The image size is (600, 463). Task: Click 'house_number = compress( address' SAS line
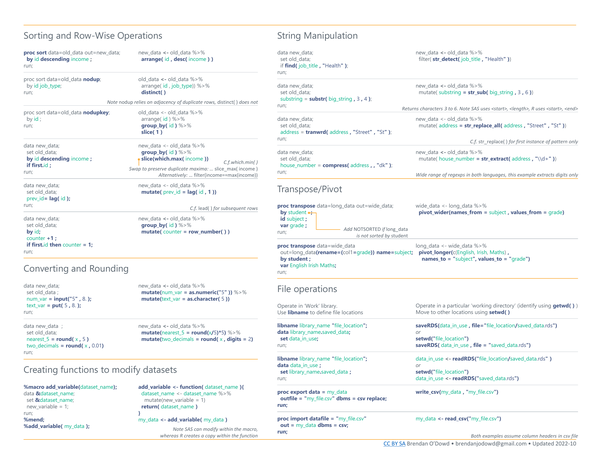(336, 166)
